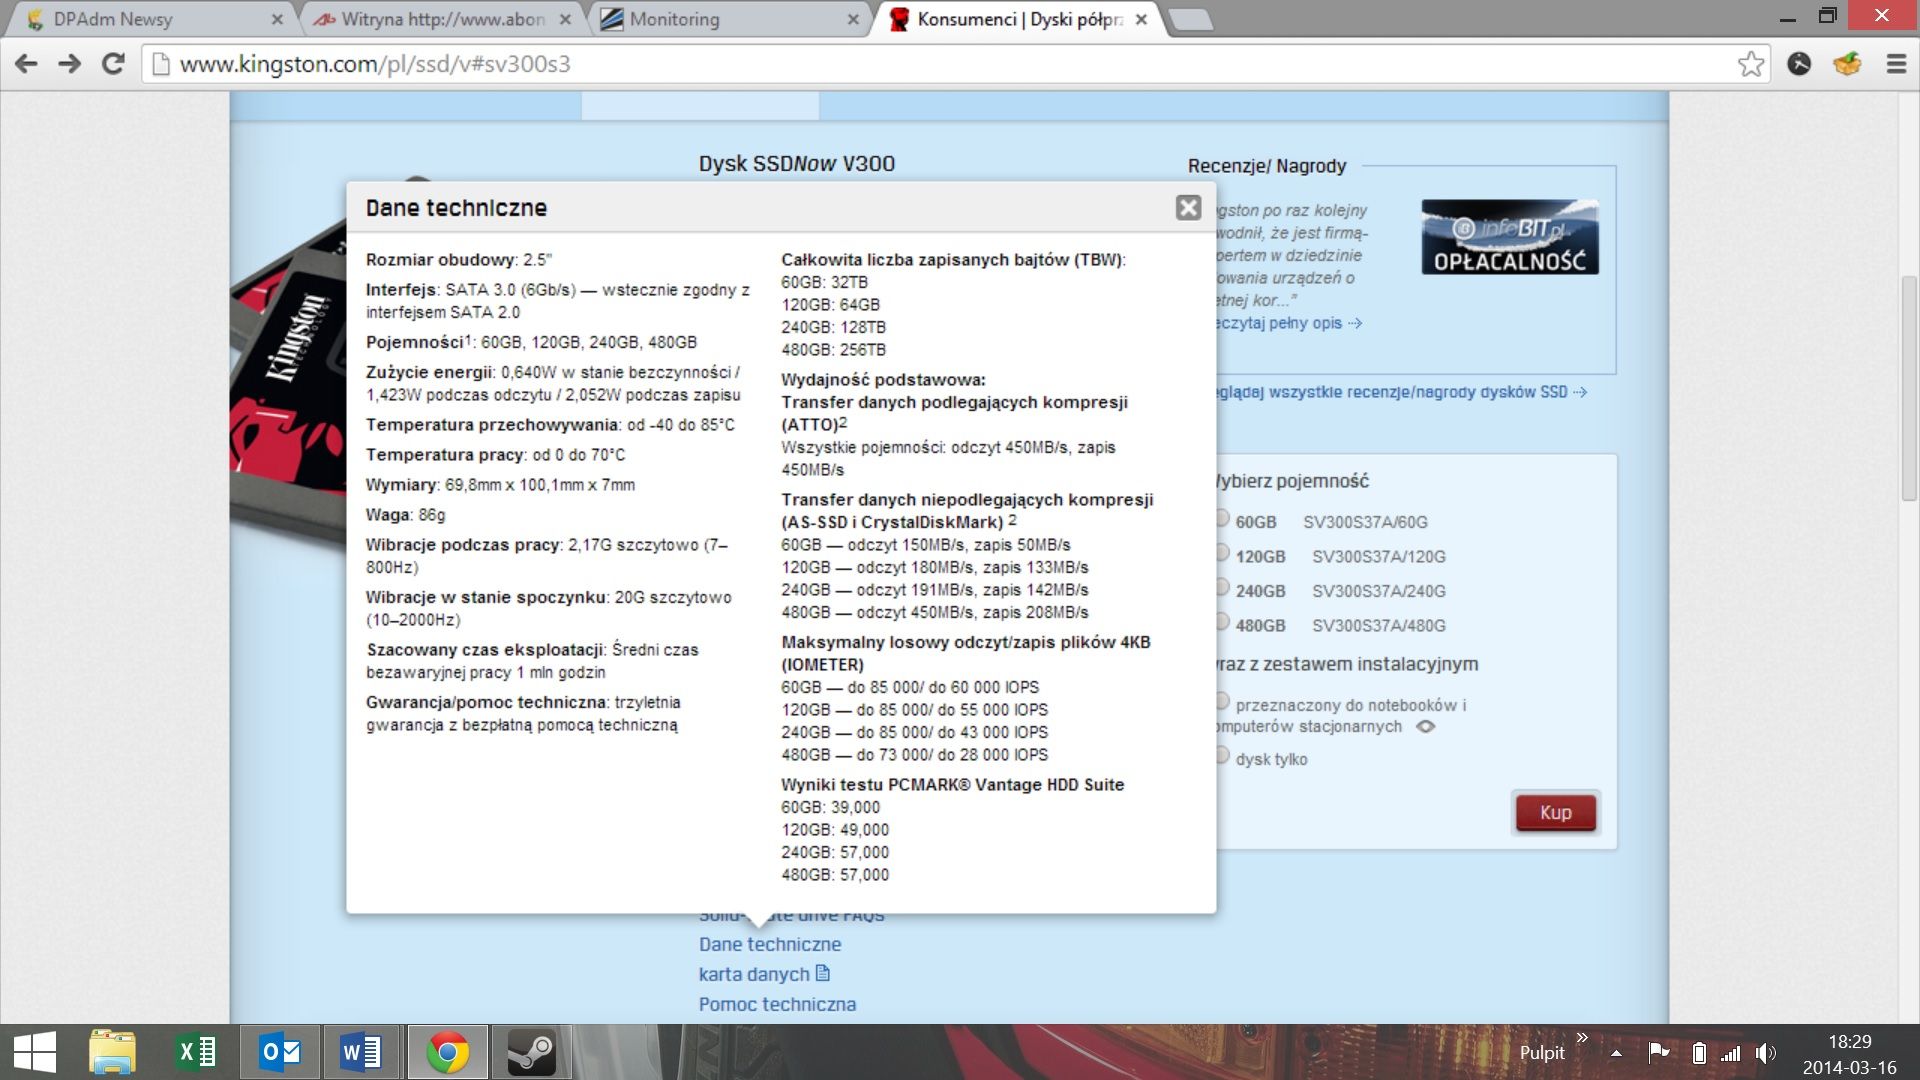
Task: Open the karta danych link
Action: point(755,974)
